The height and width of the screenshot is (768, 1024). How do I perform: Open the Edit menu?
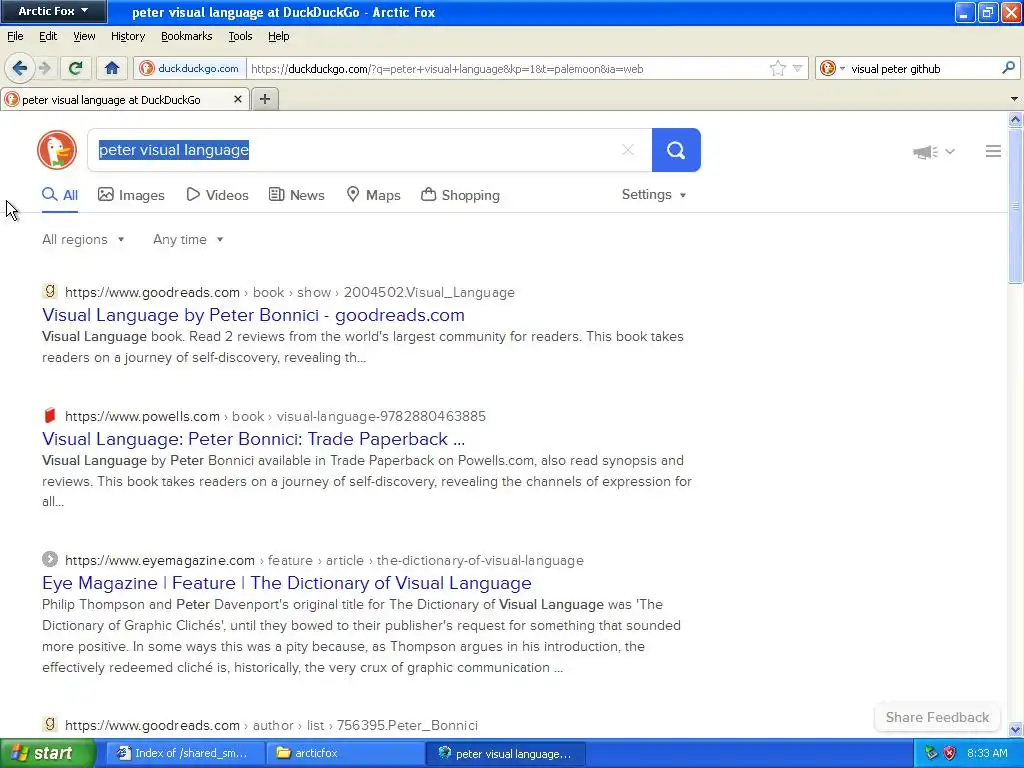click(x=48, y=36)
